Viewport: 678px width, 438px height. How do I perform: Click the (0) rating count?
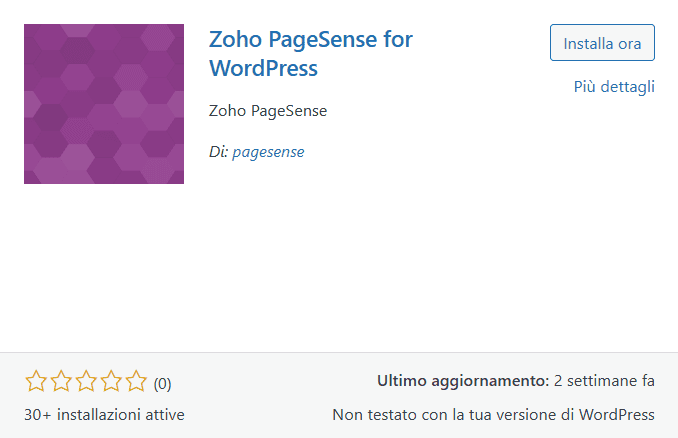163,384
